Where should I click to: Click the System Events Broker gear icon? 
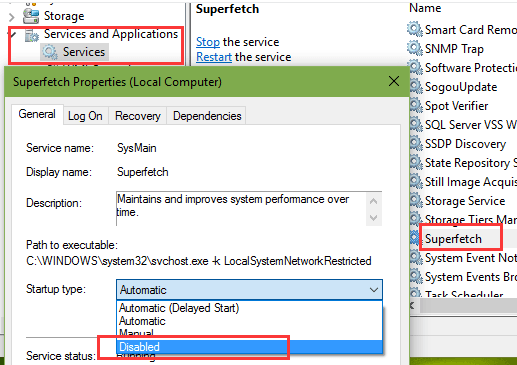(415, 277)
